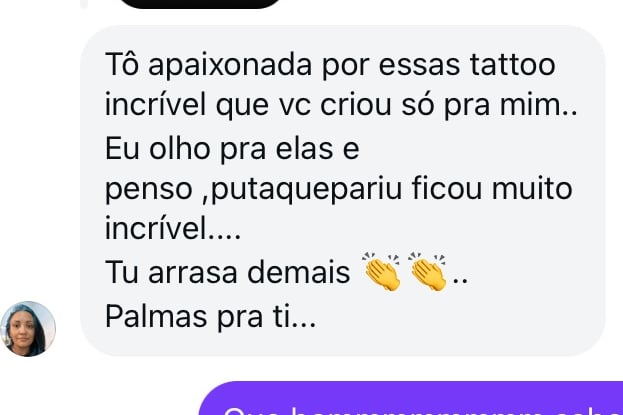Open the sender's profile picture avatar
The width and height of the screenshot is (623, 415).
coord(28,329)
